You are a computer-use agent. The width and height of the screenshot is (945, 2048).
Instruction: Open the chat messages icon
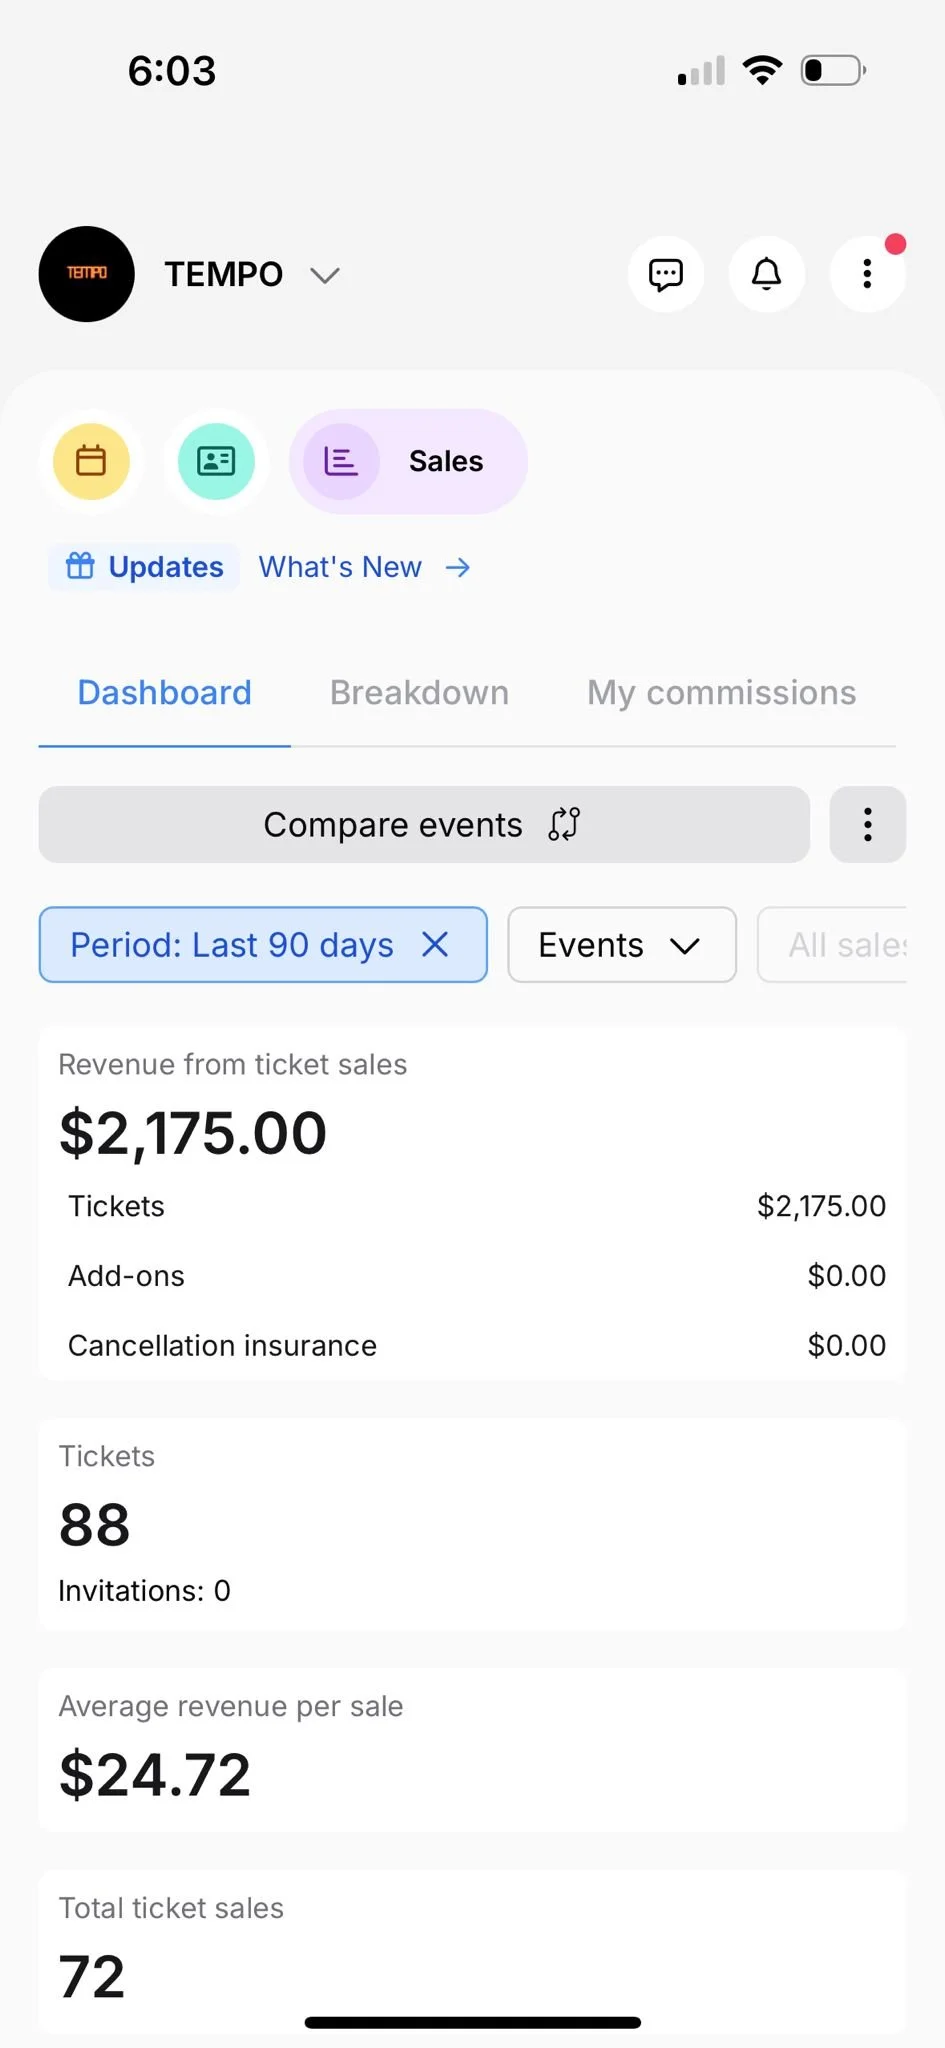point(665,274)
